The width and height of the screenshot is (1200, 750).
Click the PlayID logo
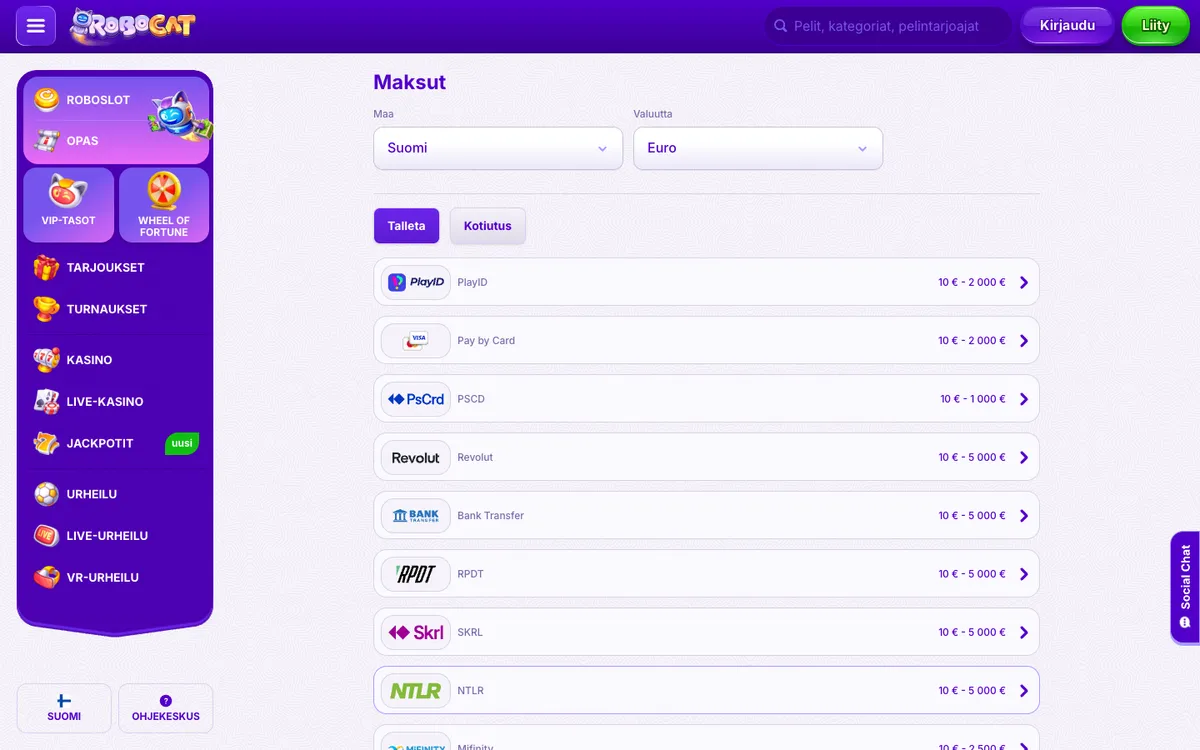tap(416, 282)
